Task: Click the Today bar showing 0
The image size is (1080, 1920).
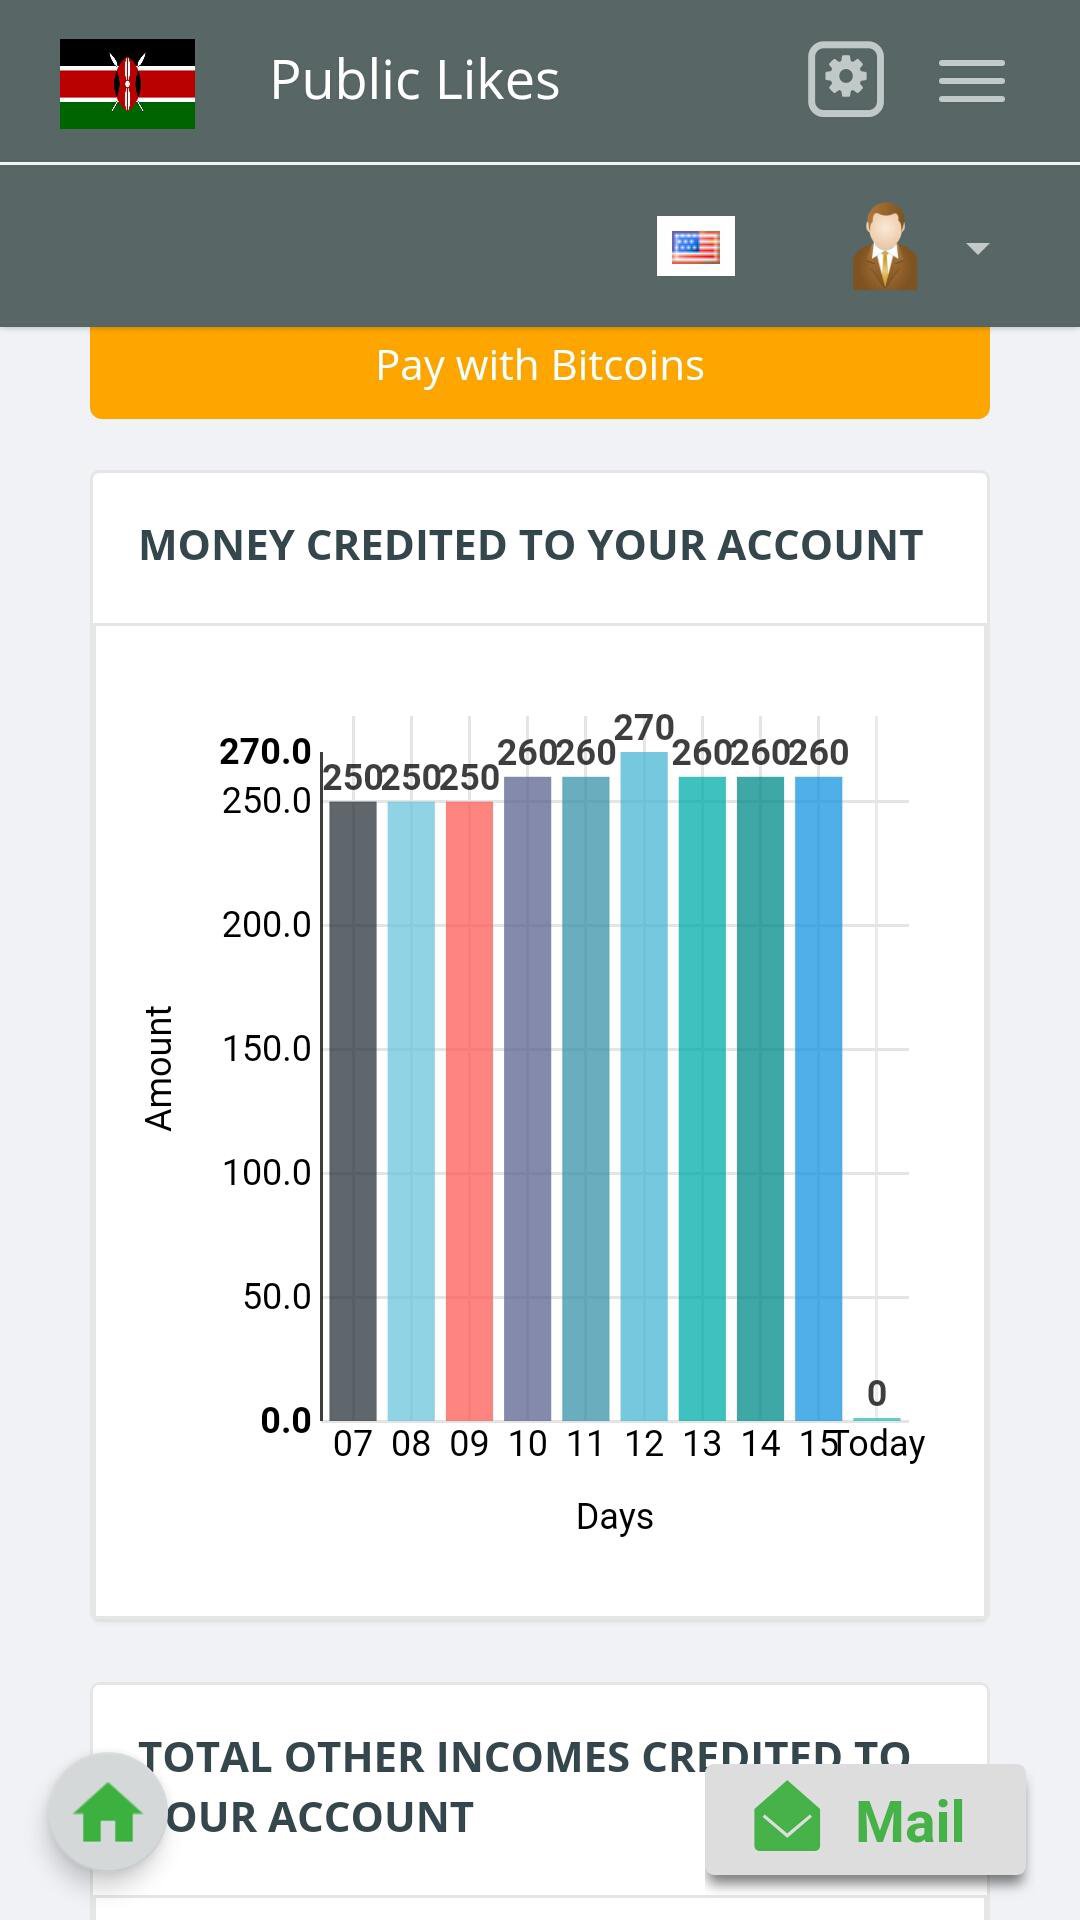Action: pos(877,1418)
